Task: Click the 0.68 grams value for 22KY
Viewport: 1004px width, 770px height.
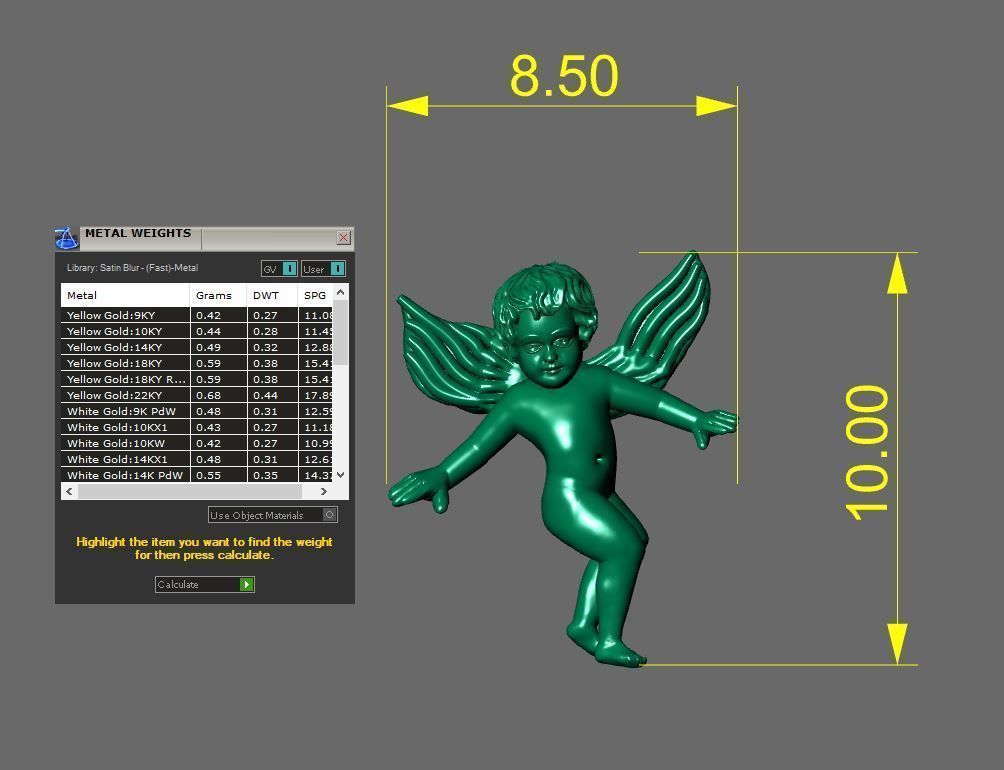Action: pyautogui.click(x=209, y=395)
